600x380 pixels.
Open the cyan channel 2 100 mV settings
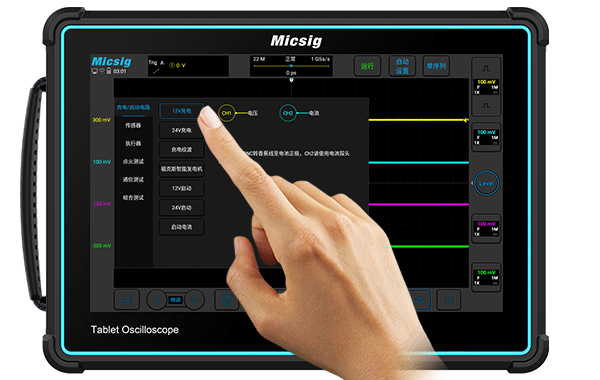point(486,137)
